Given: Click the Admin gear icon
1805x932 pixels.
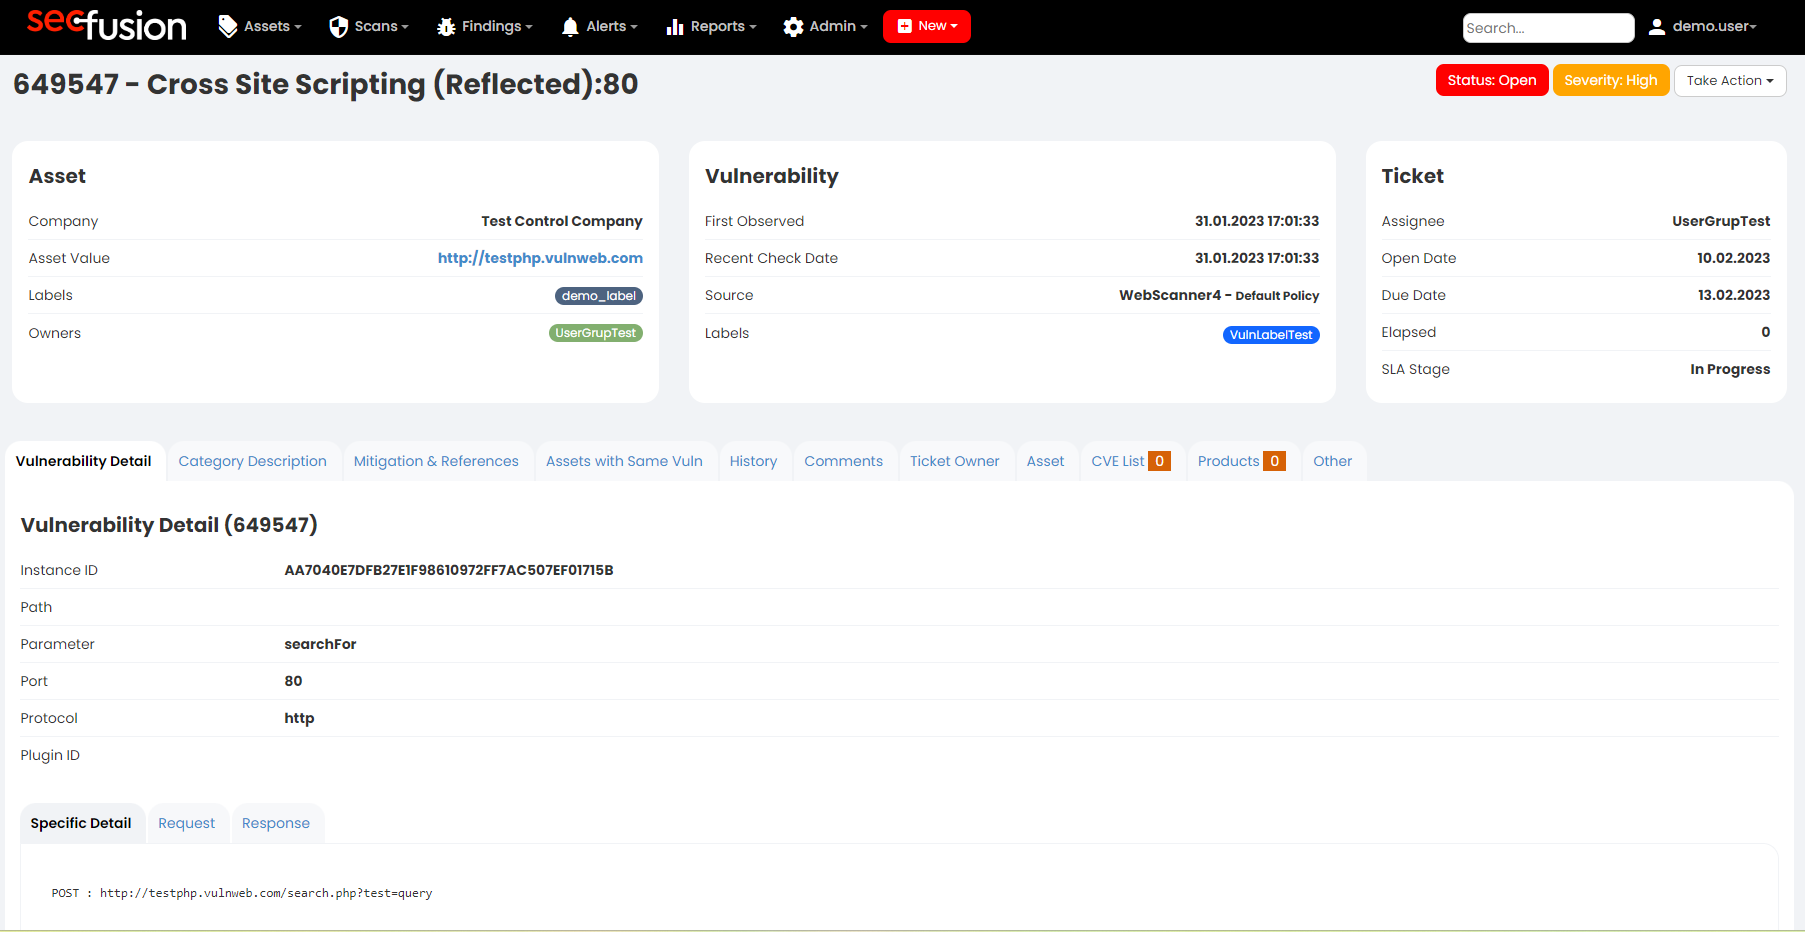Looking at the screenshot, I should click(x=793, y=27).
